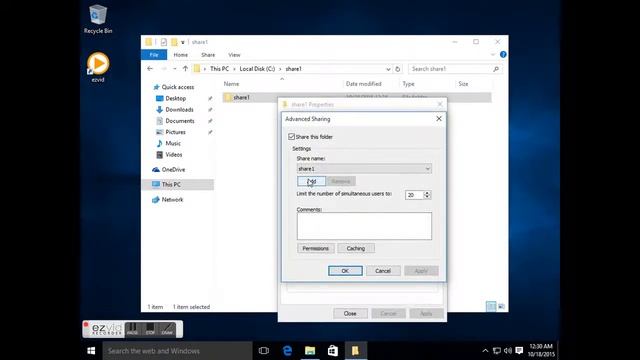Open the Home ribbon tab
Screen dimensions: 640x360
coord(180,55)
